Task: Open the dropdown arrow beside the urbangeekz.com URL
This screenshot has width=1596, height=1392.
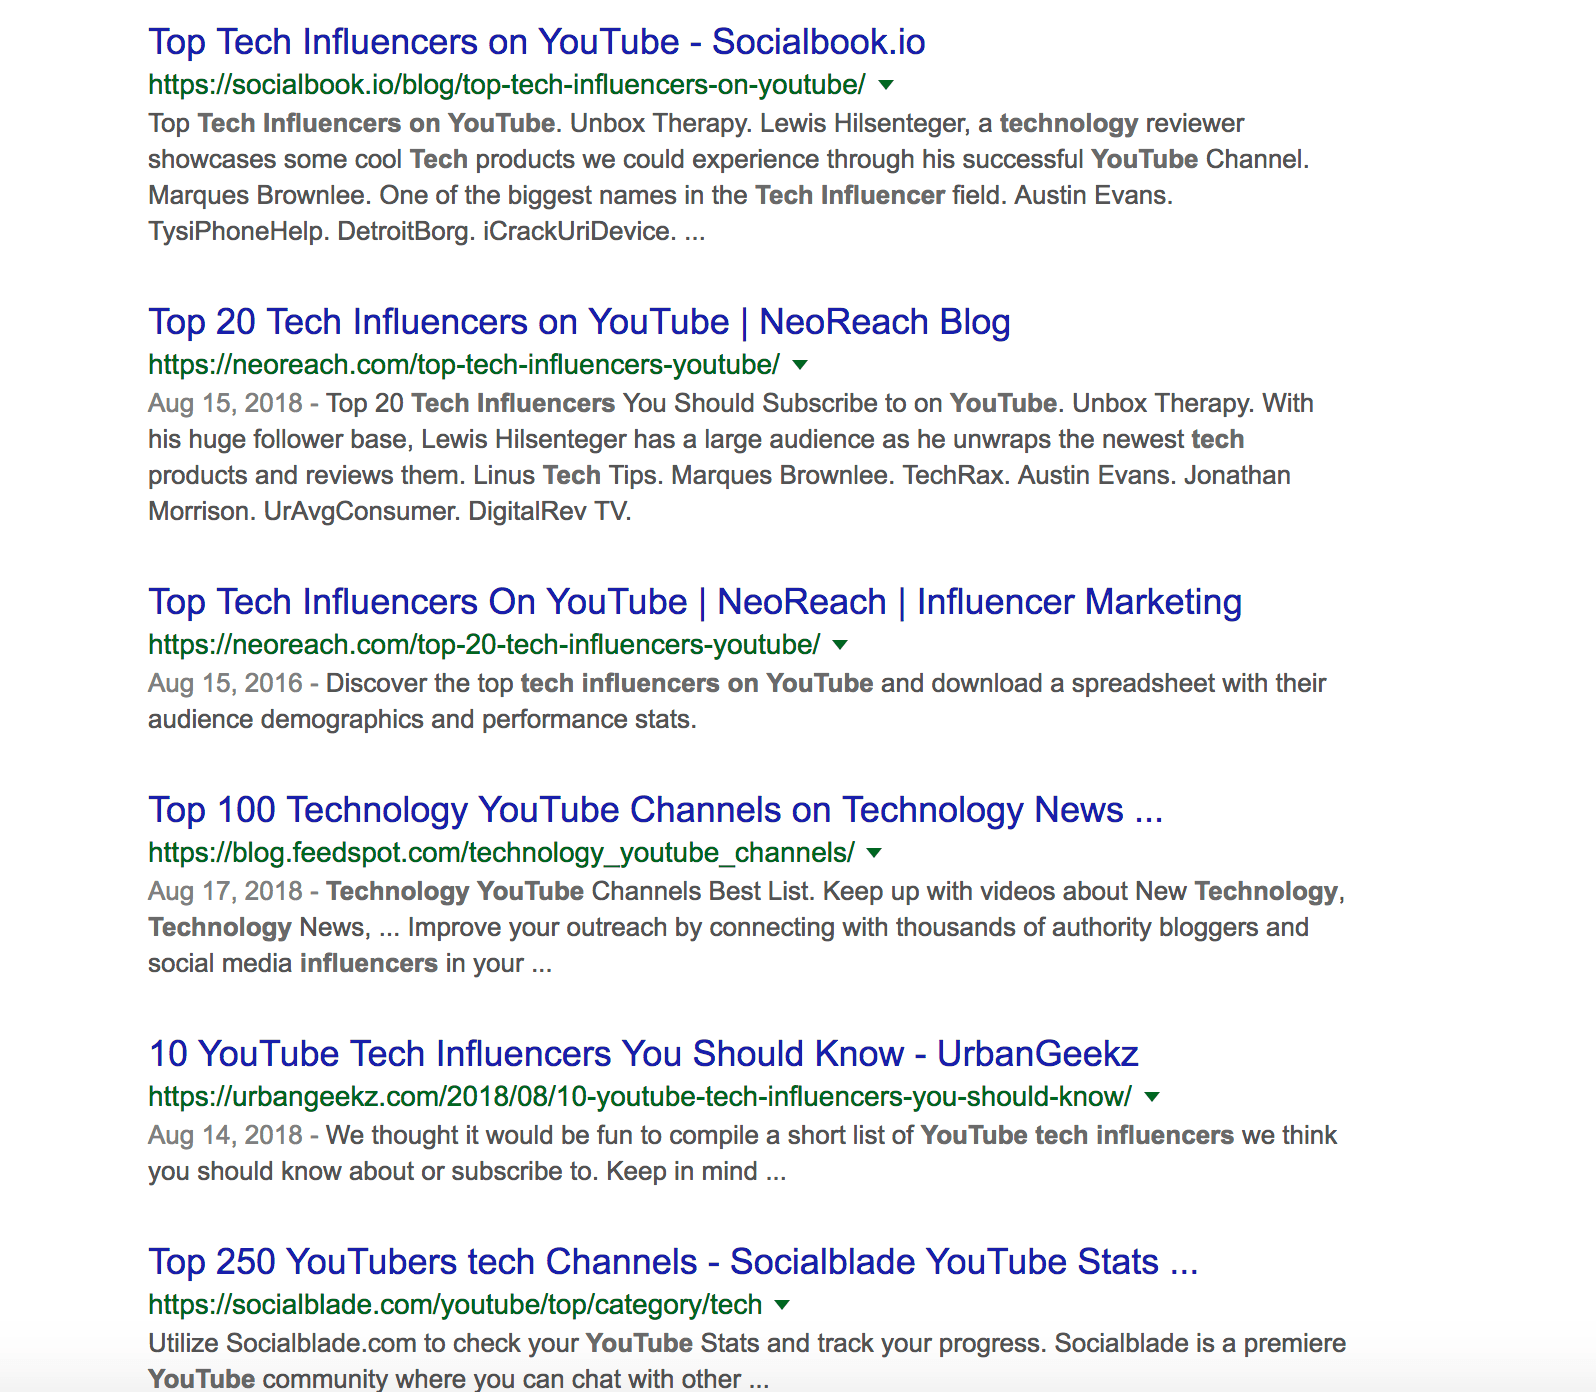Action: tap(1152, 1097)
